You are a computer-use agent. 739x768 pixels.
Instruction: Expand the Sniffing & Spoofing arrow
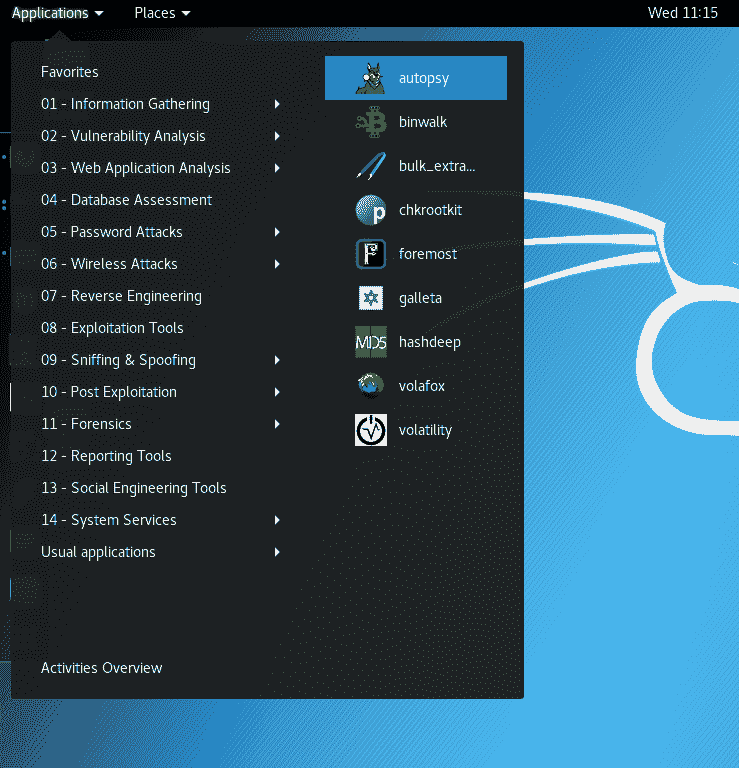click(x=277, y=360)
